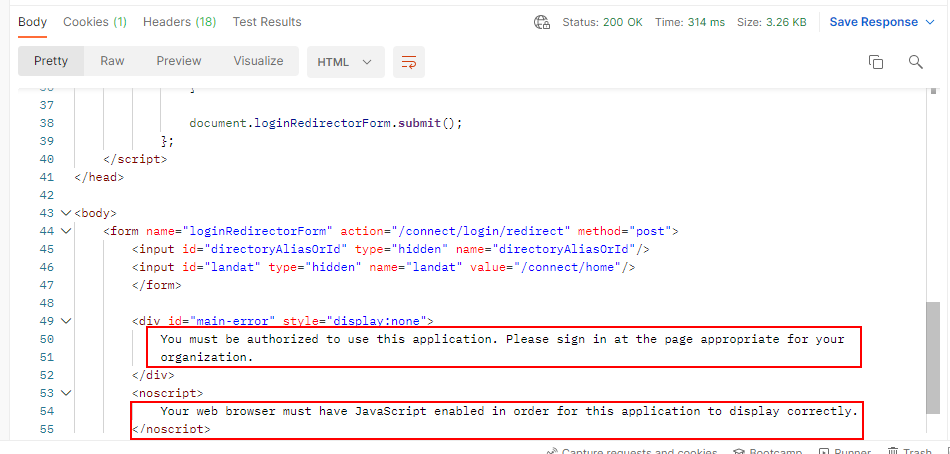Click the Save Response button
Screen dimensions: 950x454
coord(874,22)
